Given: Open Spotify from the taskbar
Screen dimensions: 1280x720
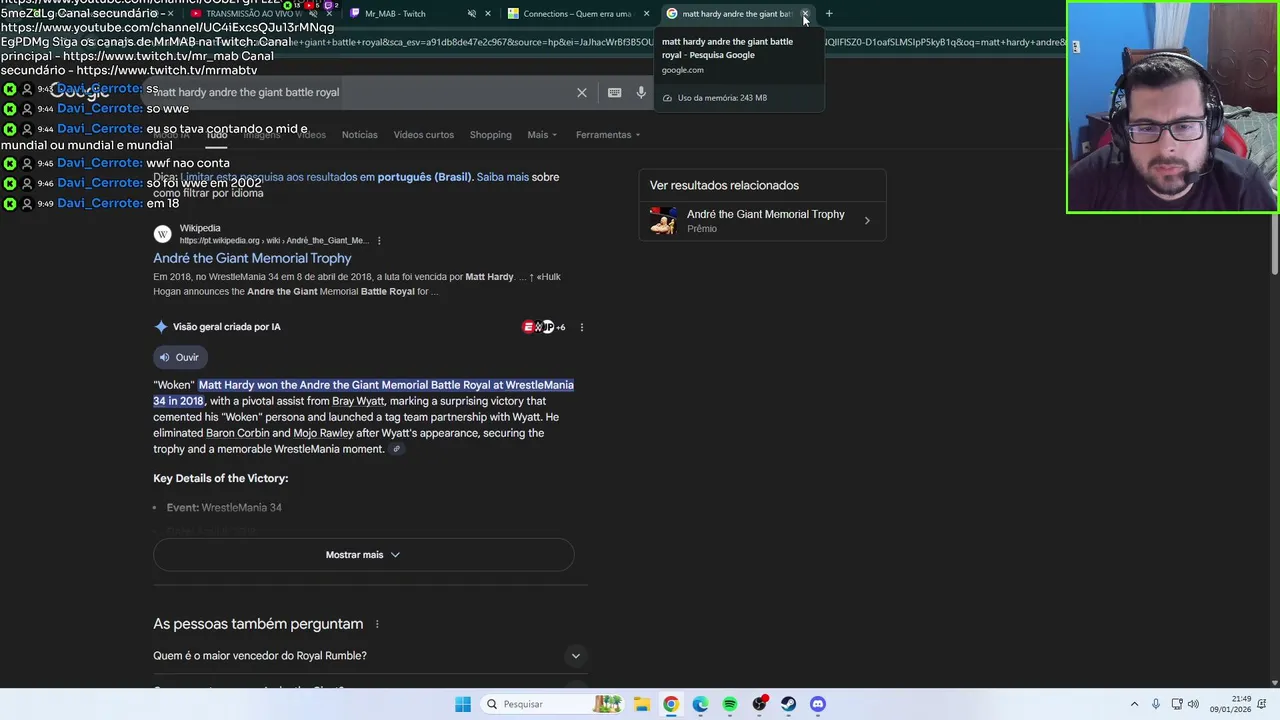Looking at the screenshot, I should pos(730,704).
